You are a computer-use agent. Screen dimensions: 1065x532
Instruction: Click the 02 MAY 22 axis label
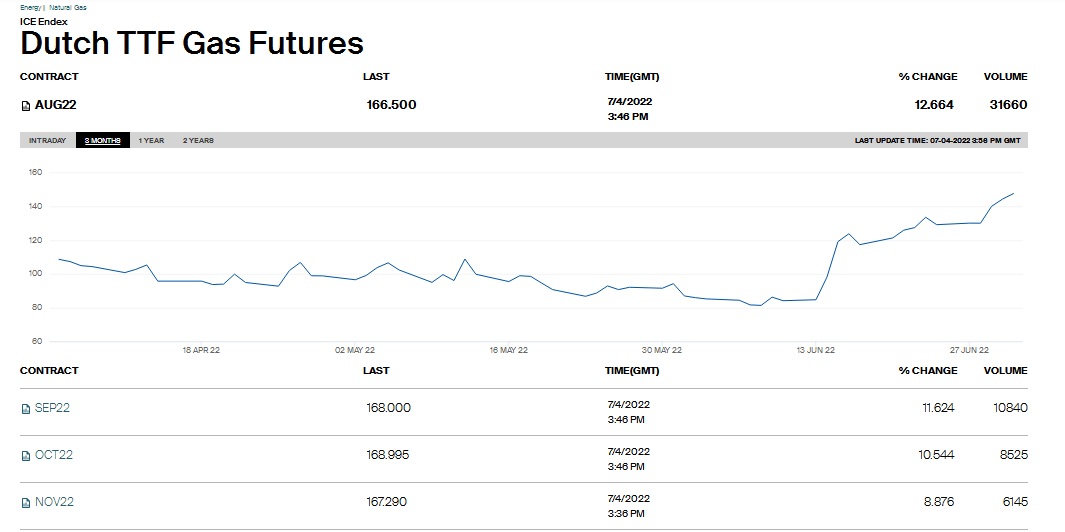point(355,350)
